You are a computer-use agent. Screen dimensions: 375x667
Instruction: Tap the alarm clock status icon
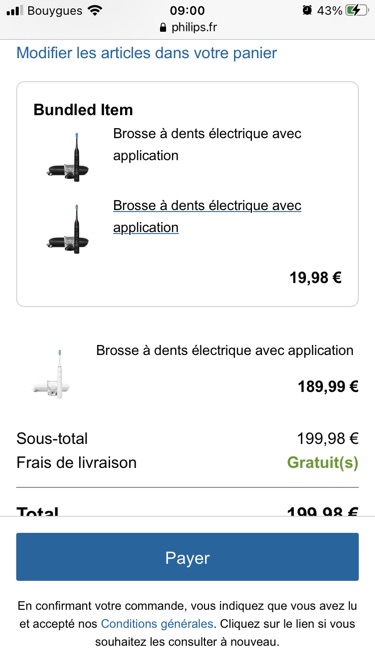coord(307,10)
